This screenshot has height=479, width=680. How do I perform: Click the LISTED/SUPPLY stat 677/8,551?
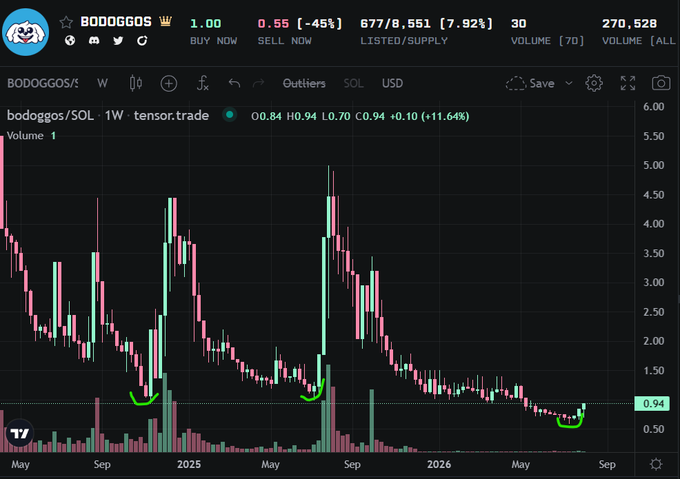[396, 23]
